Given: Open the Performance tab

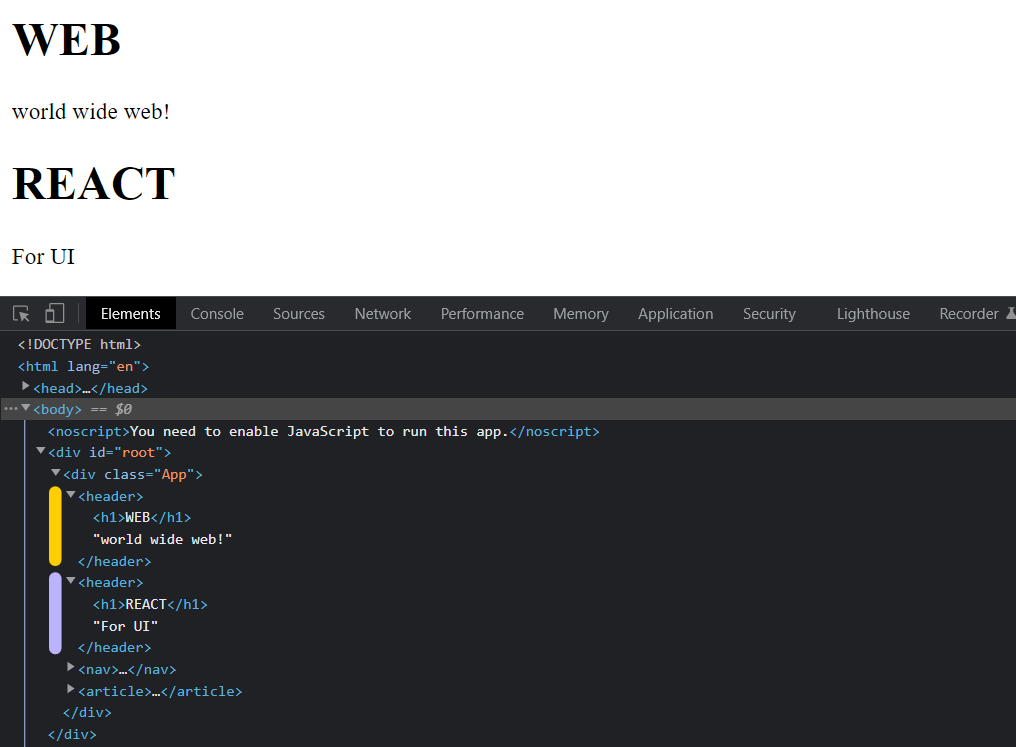Looking at the screenshot, I should coord(482,314).
